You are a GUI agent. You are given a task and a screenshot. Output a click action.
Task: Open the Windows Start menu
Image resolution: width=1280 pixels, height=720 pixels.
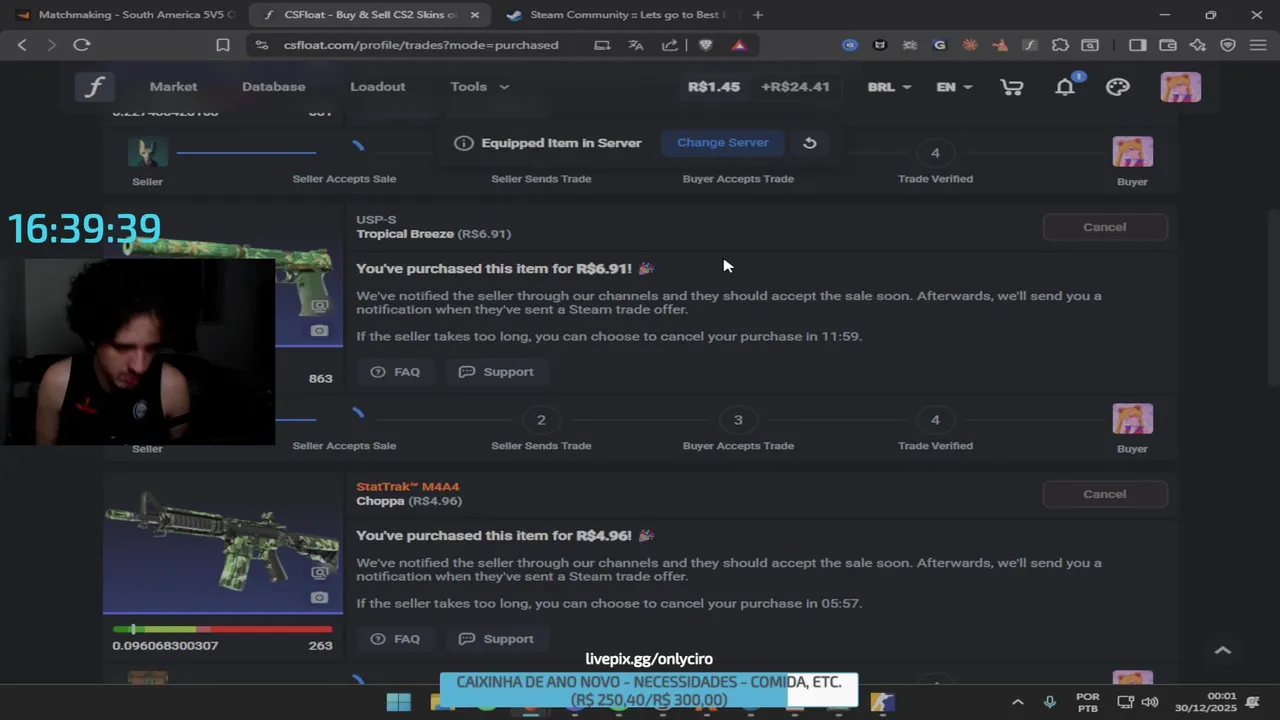(x=398, y=702)
